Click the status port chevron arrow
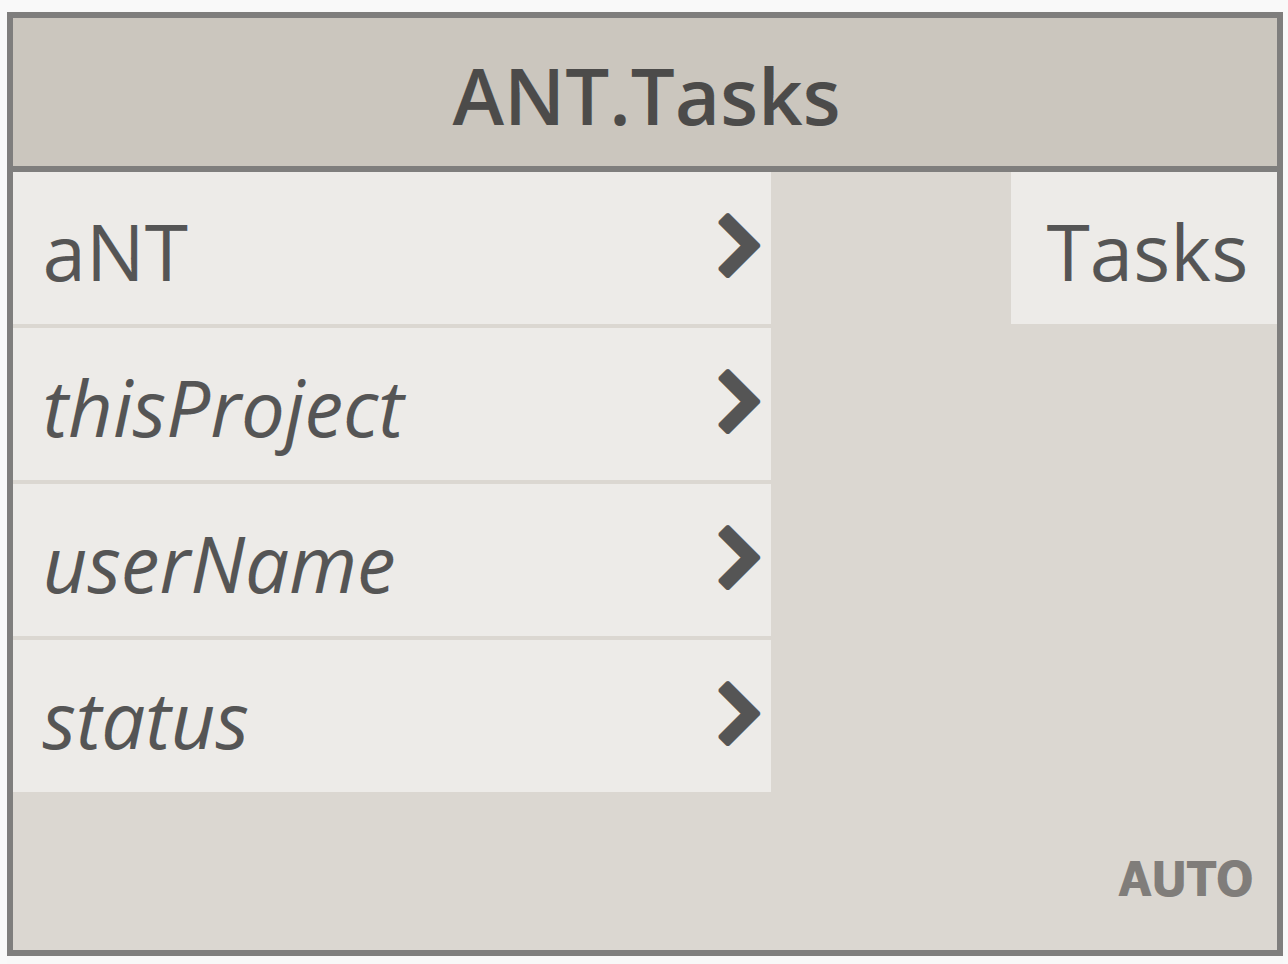 [739, 714]
